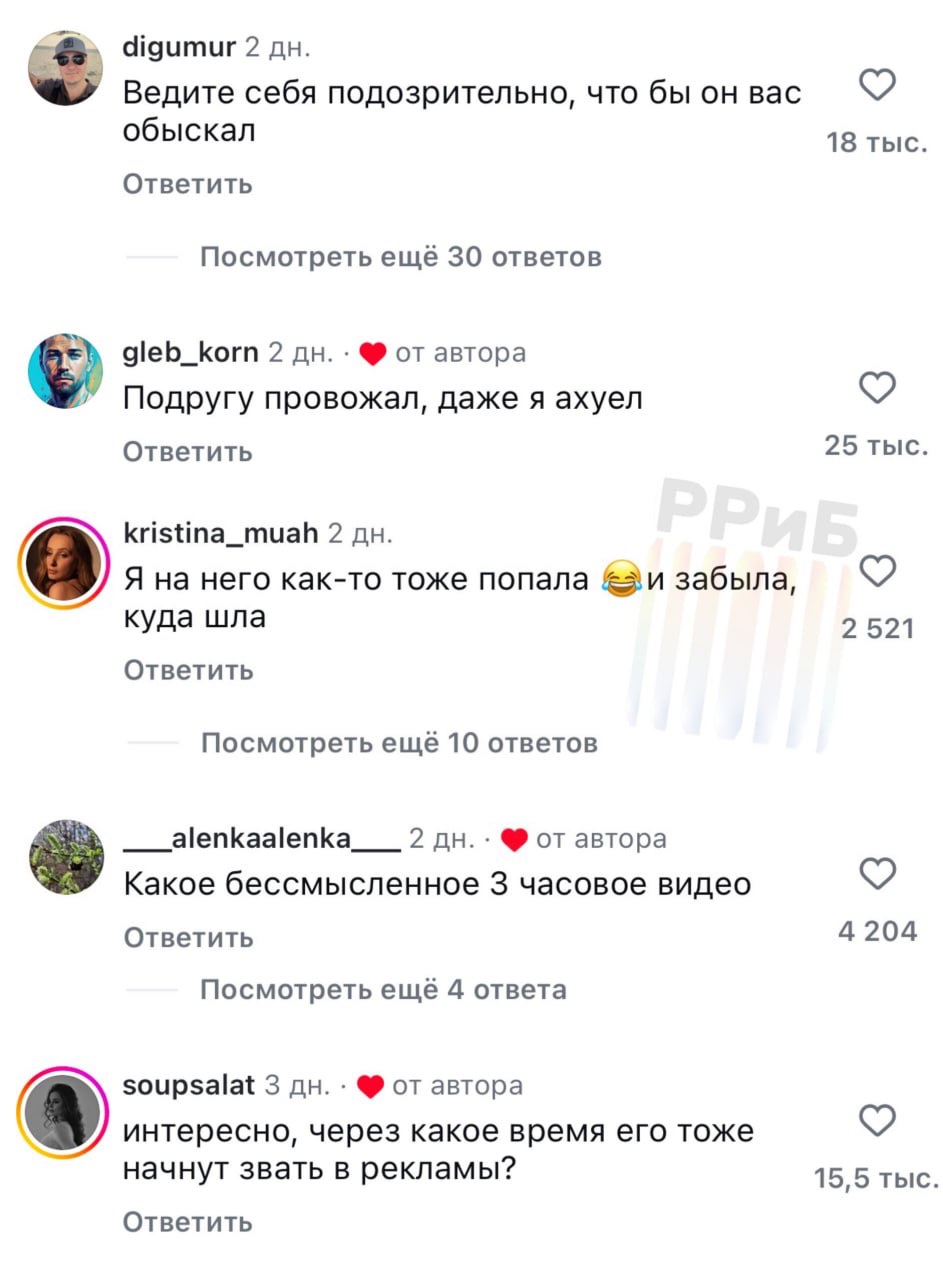
Task: Tap heart on kristina_muah's comment
Action: point(877,570)
